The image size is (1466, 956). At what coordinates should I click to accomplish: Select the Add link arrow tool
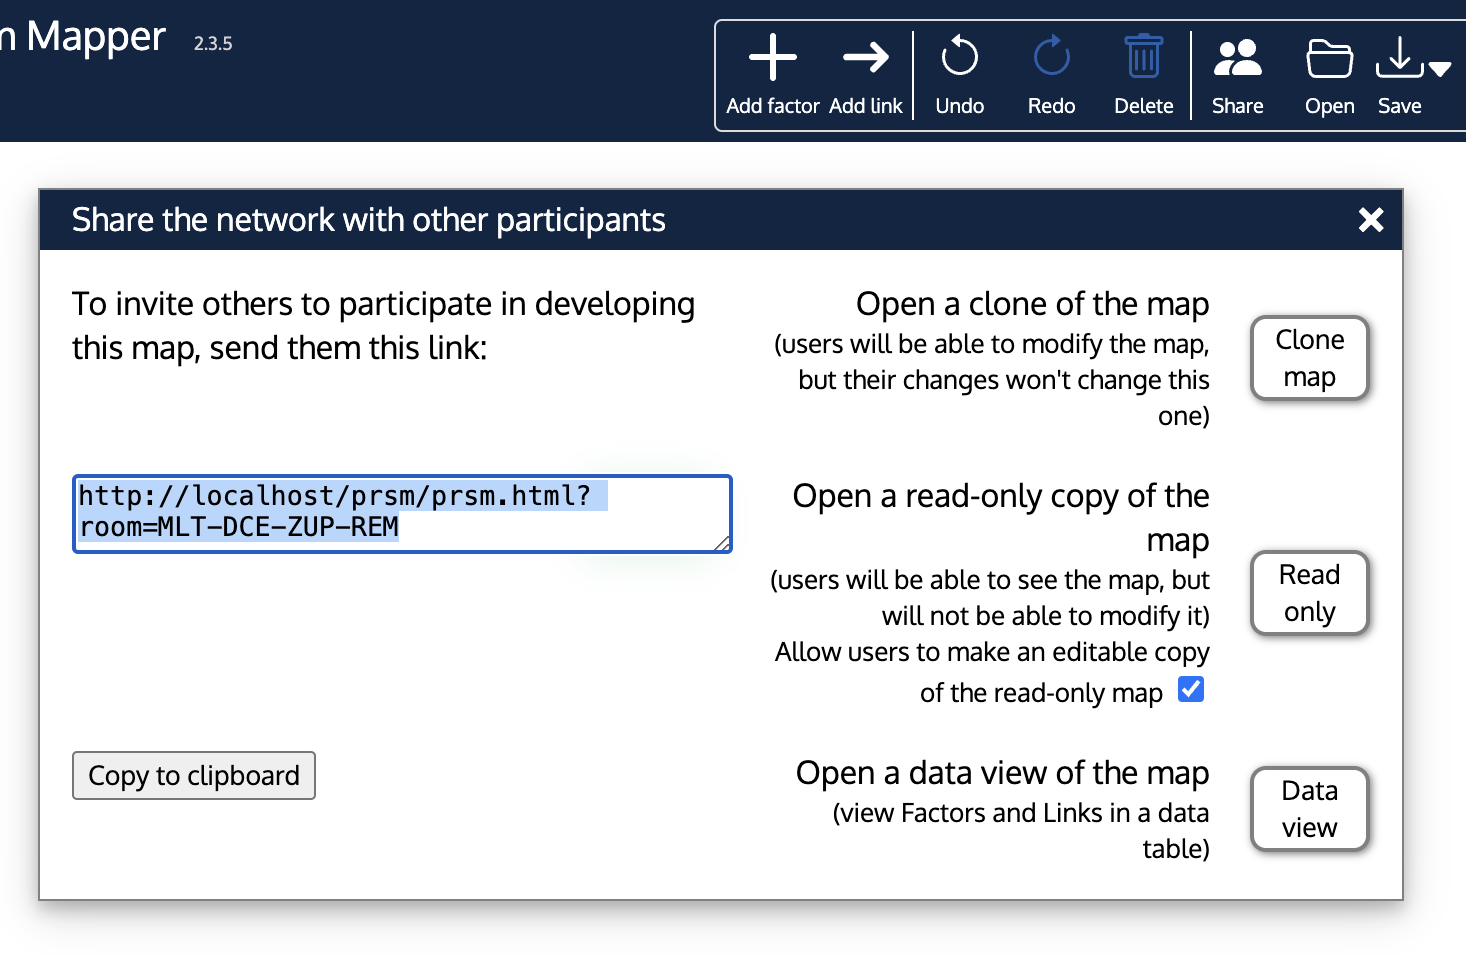865,58
